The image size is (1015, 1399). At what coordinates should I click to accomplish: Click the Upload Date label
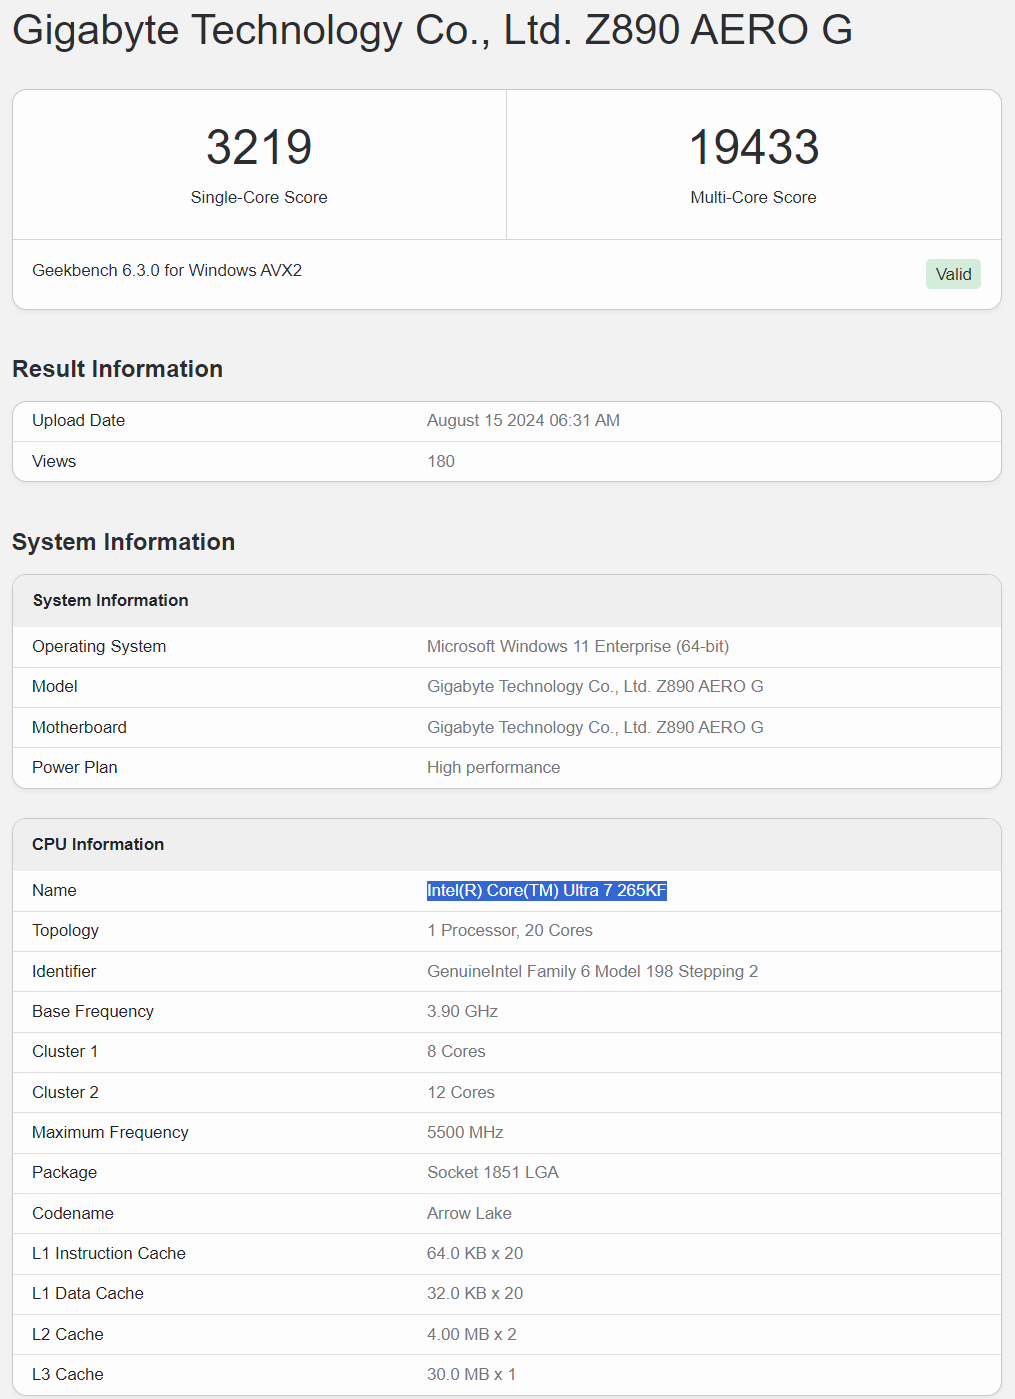pyautogui.click(x=78, y=420)
